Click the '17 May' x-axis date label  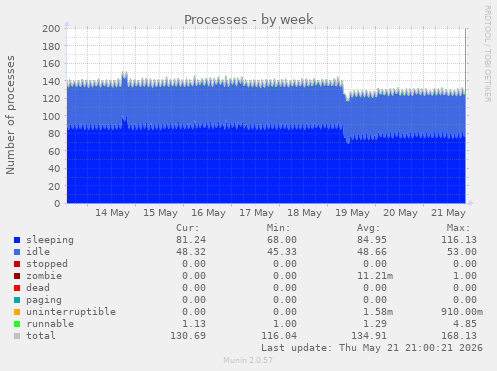[x=256, y=213]
